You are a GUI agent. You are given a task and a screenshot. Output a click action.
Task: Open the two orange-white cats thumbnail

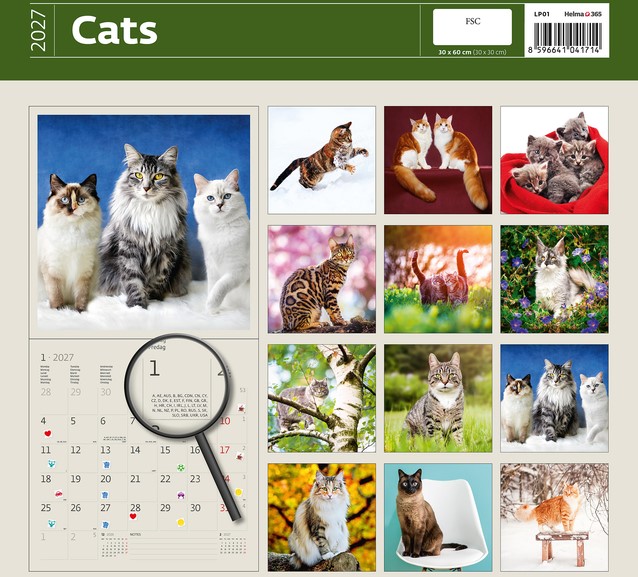tap(438, 160)
